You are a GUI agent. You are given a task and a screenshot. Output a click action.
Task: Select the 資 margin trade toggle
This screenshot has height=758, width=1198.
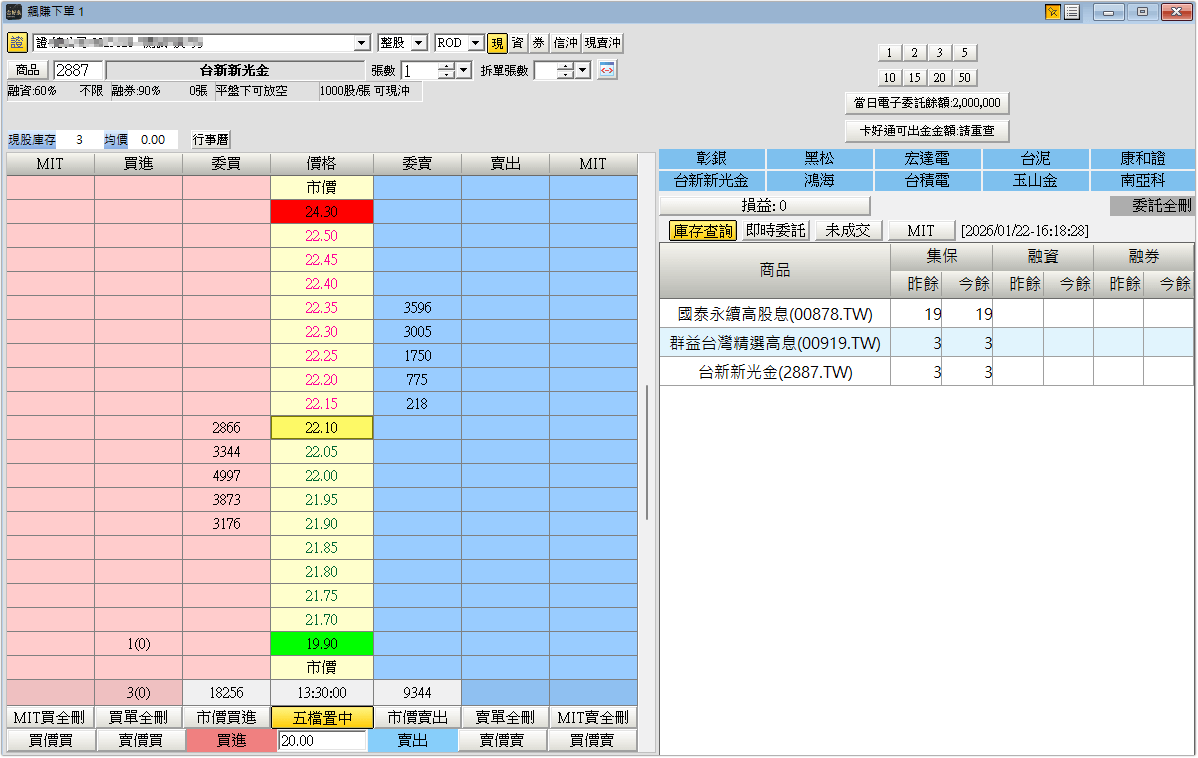click(x=517, y=44)
